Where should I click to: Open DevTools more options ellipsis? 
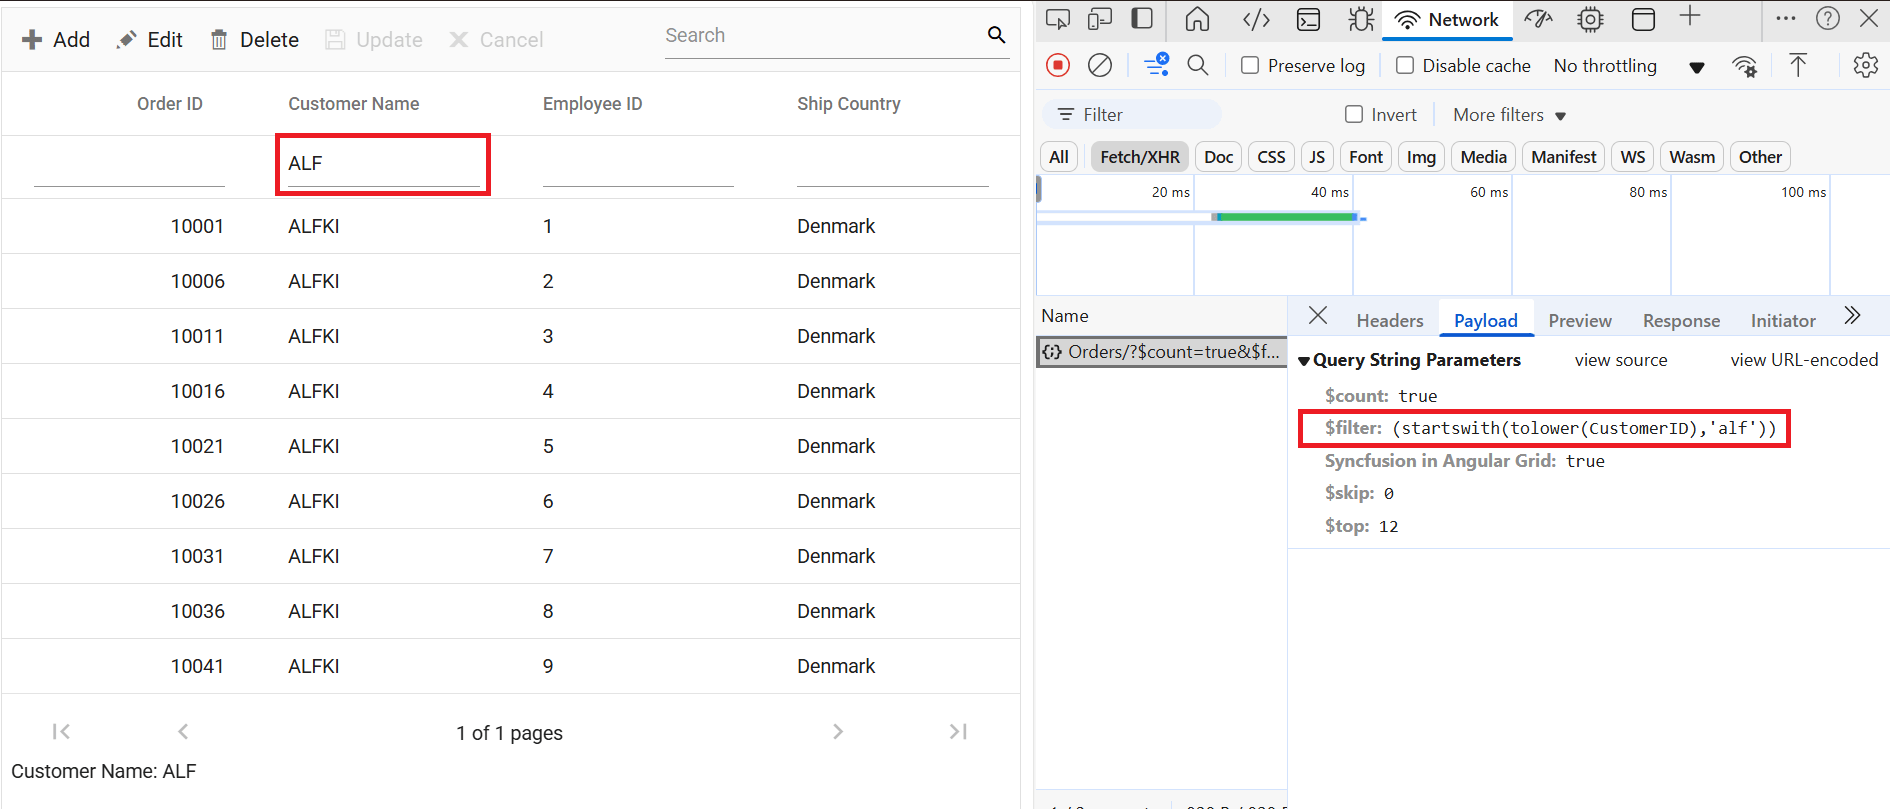click(1786, 18)
